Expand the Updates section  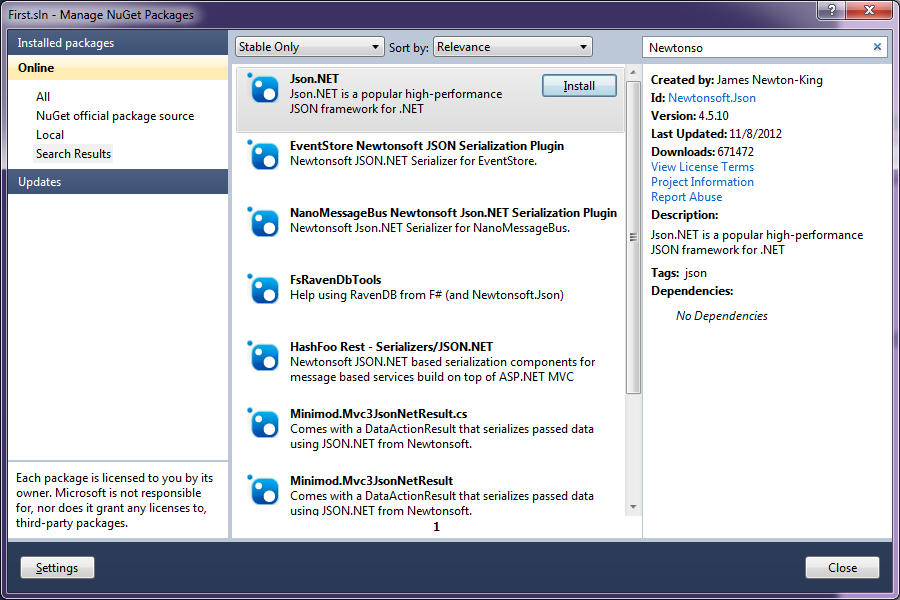pos(118,181)
